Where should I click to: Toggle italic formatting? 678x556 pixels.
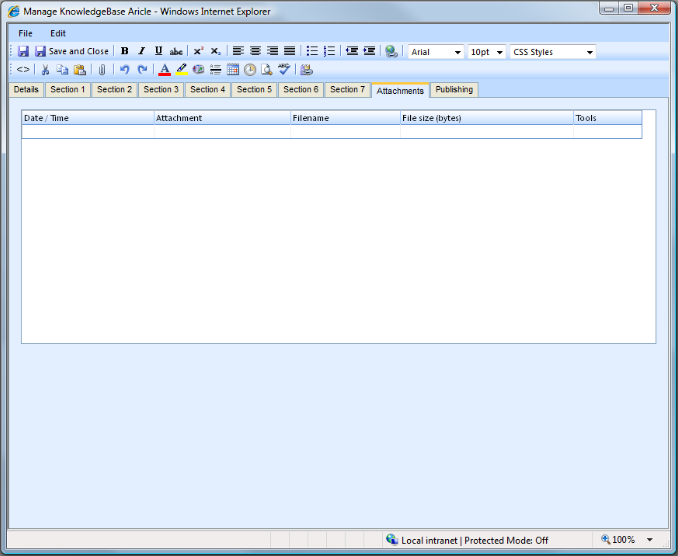[141, 51]
